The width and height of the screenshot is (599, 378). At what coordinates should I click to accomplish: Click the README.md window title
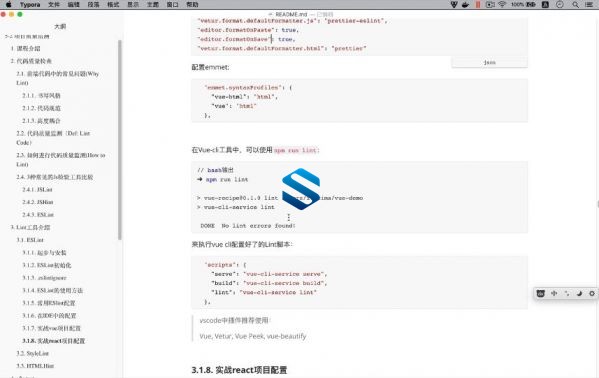coord(291,15)
